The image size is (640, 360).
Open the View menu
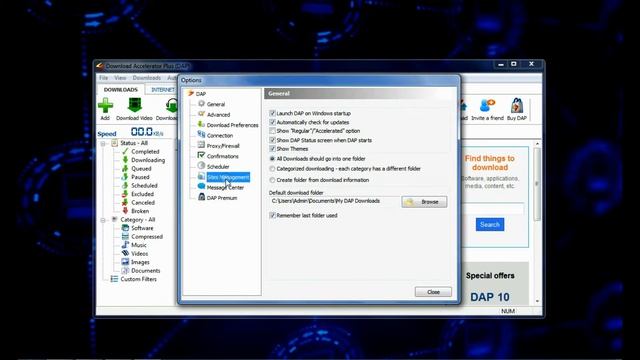tap(120, 78)
